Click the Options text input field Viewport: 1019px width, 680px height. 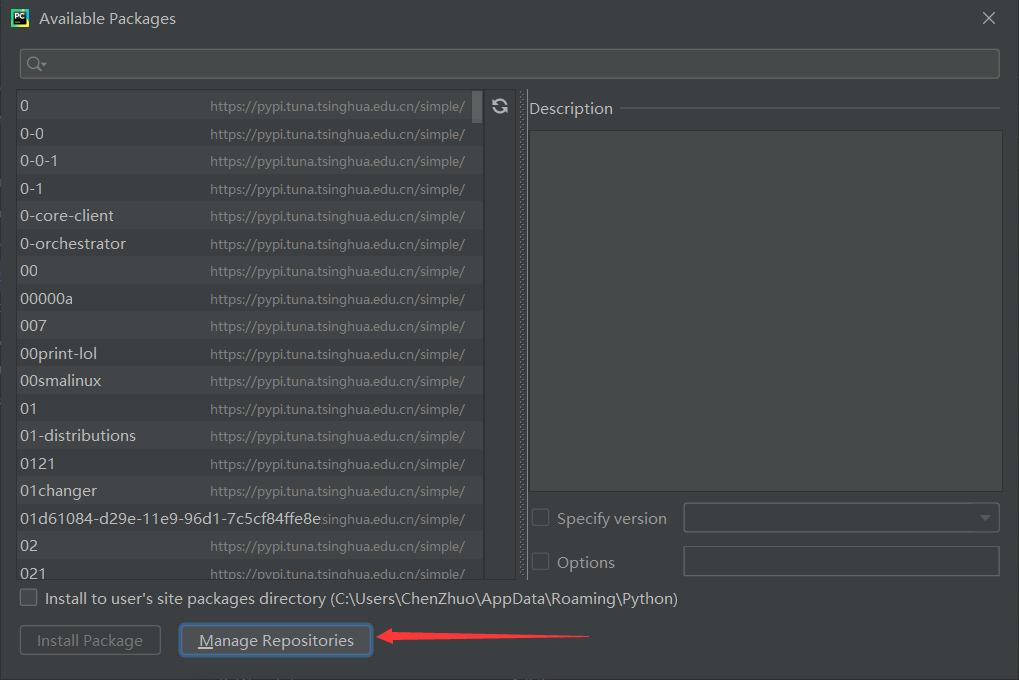[x=840, y=562]
